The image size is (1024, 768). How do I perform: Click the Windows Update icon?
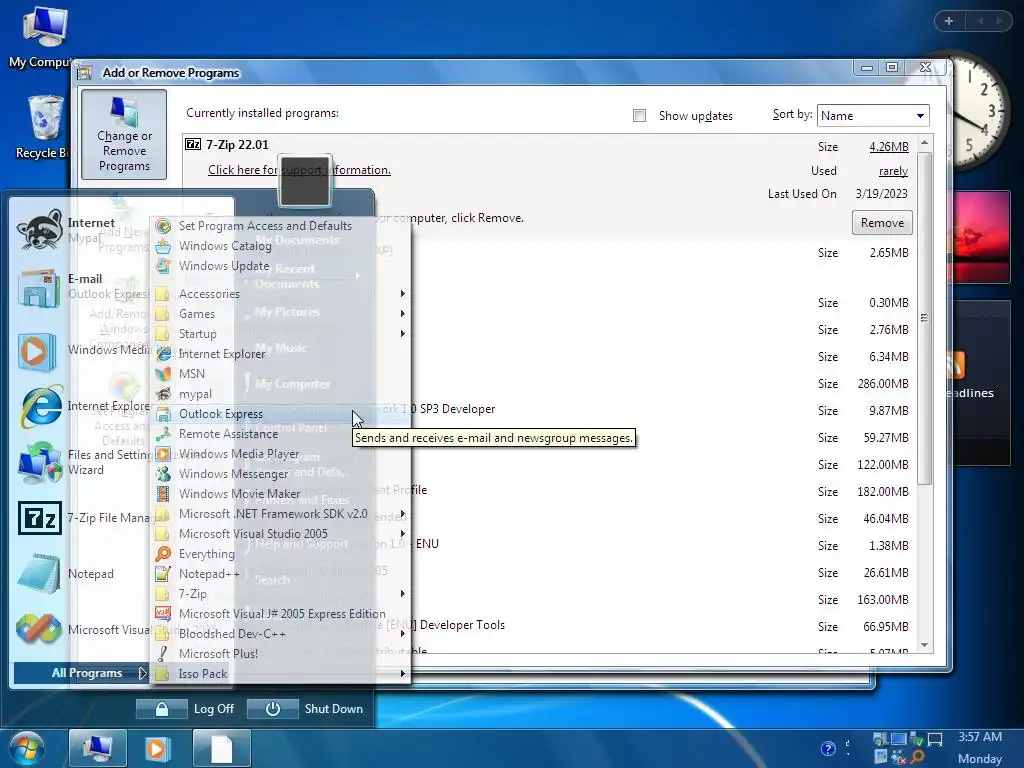pyautogui.click(x=163, y=266)
